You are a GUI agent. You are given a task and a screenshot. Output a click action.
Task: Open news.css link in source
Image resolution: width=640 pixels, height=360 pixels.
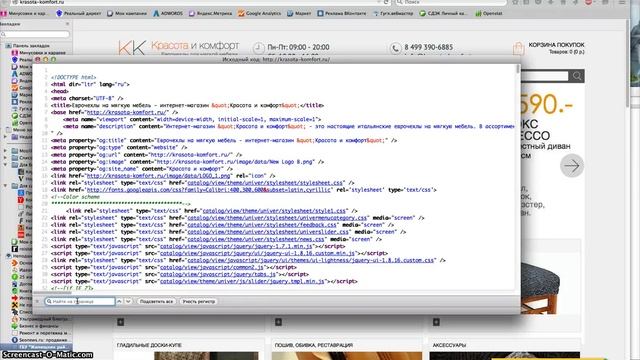pos(256,239)
